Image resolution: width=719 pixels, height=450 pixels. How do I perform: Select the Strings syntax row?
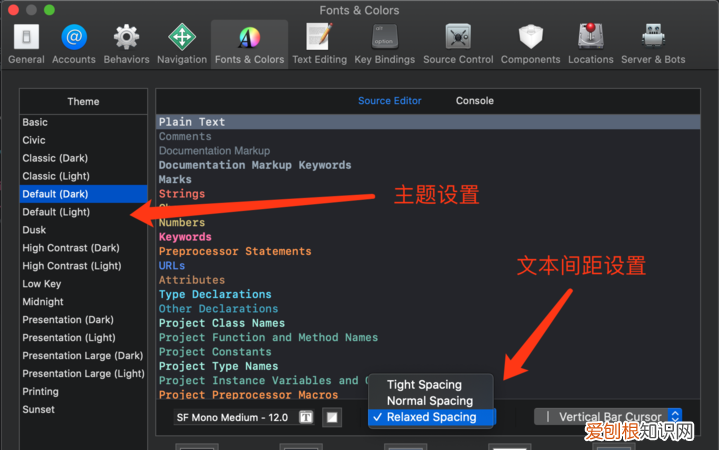[428, 194]
